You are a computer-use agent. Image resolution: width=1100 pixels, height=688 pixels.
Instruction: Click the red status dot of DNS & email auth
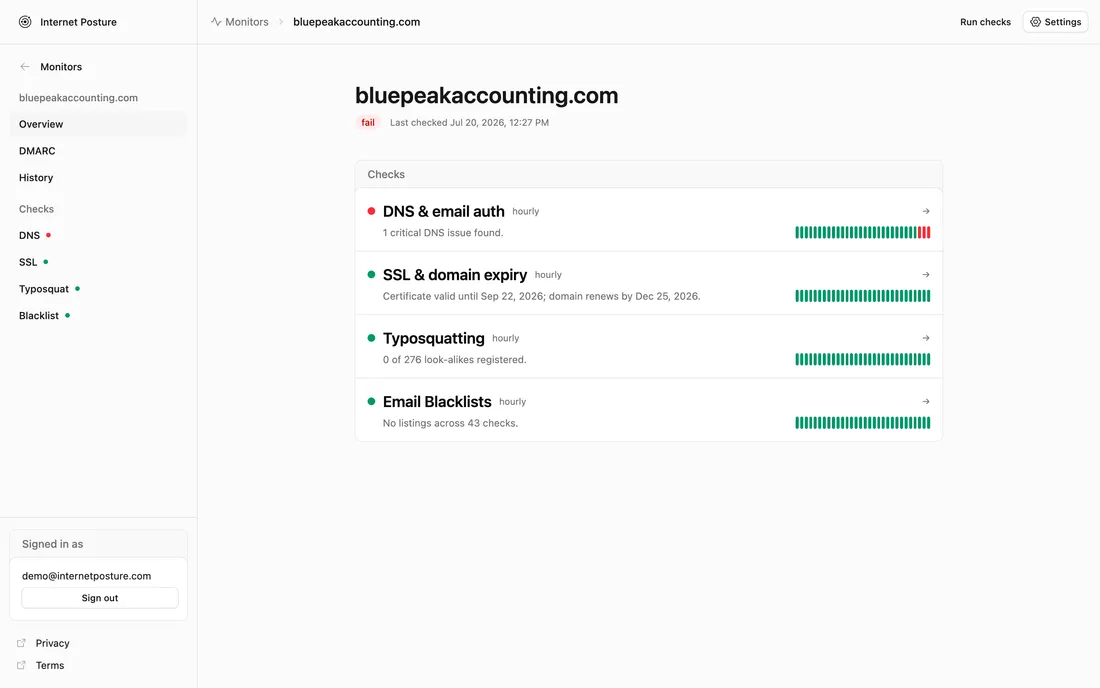tap(371, 211)
